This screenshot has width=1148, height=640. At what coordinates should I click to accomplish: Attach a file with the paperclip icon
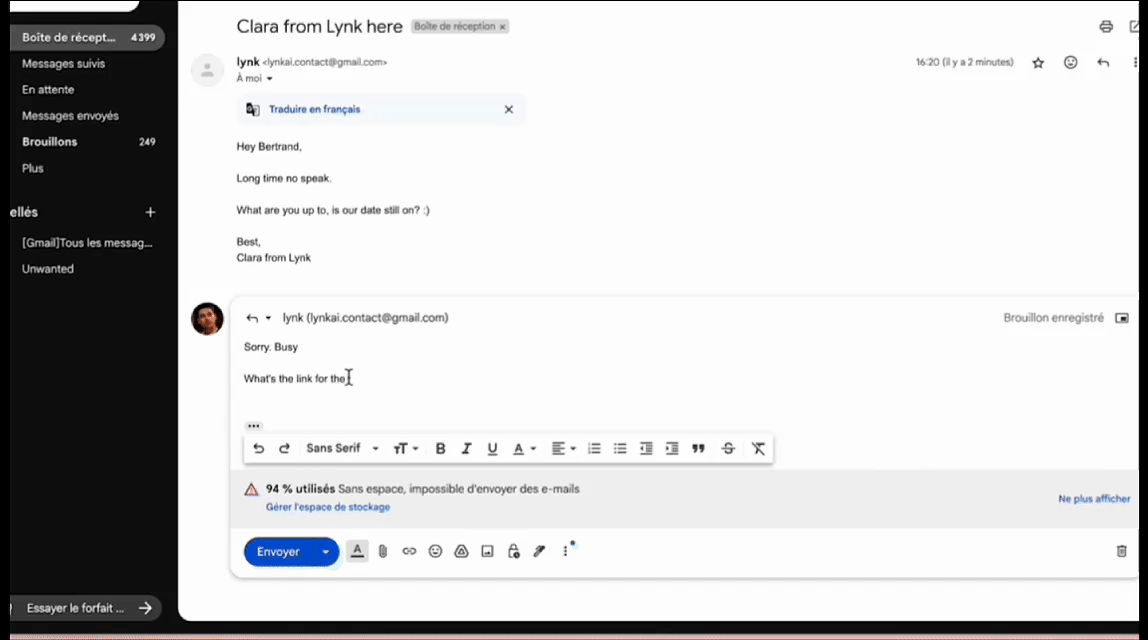pyautogui.click(x=383, y=551)
